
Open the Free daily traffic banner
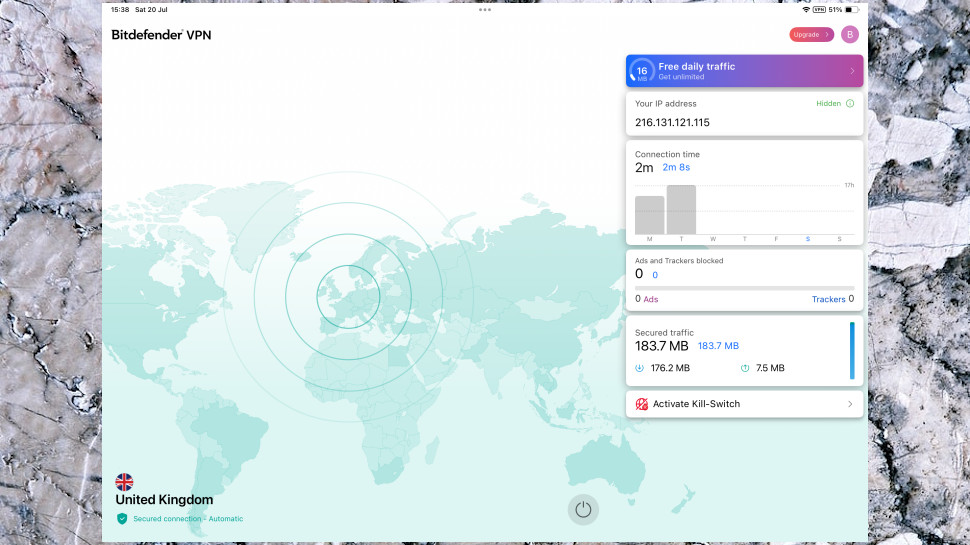[x=744, y=71]
